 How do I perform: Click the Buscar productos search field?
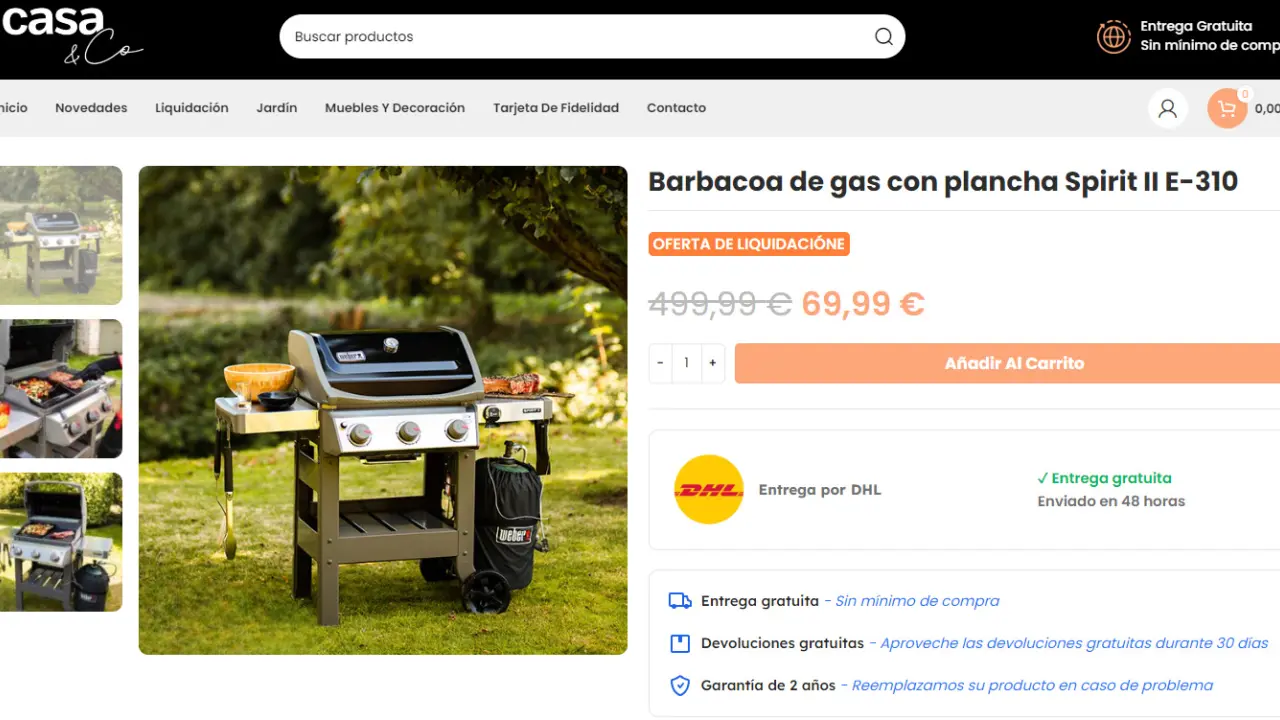pos(592,37)
